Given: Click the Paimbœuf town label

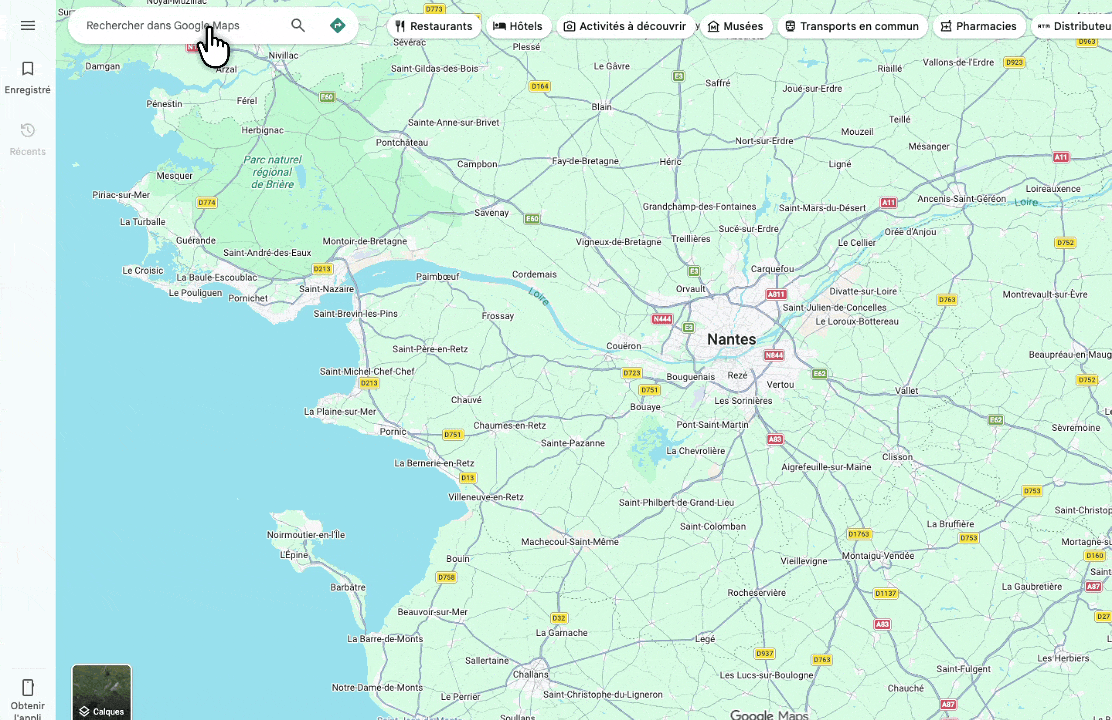Looking at the screenshot, I should [438, 277].
